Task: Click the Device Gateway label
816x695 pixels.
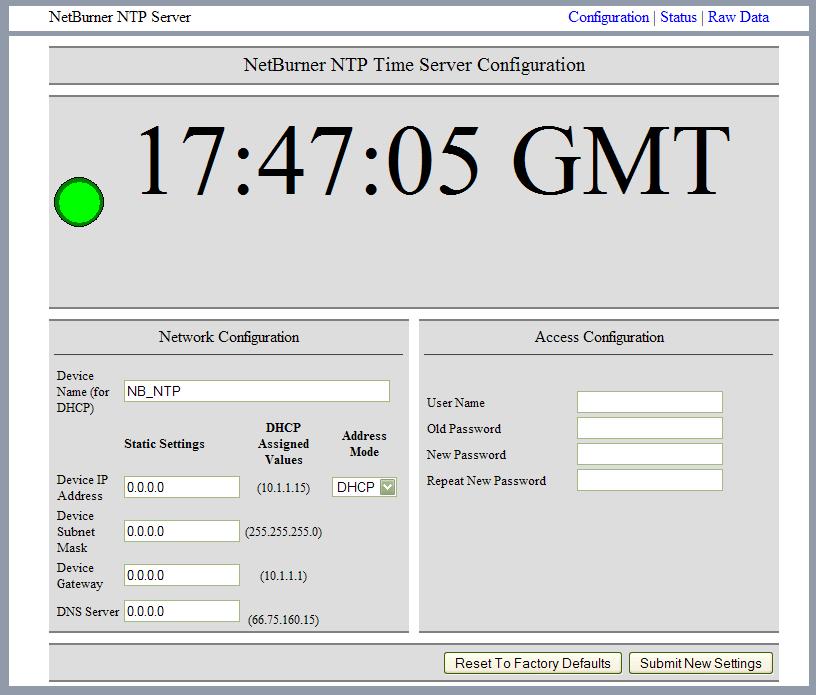Action: [80, 576]
